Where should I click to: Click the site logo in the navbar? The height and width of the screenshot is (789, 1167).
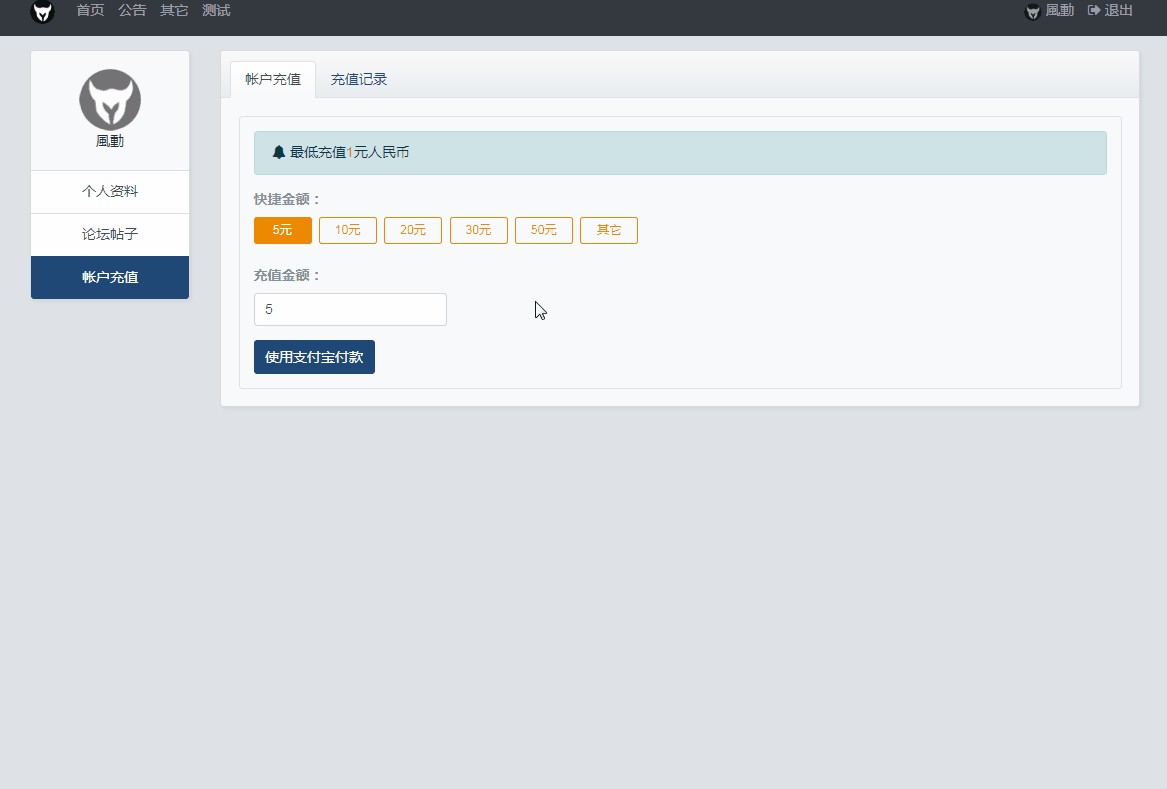[42, 11]
